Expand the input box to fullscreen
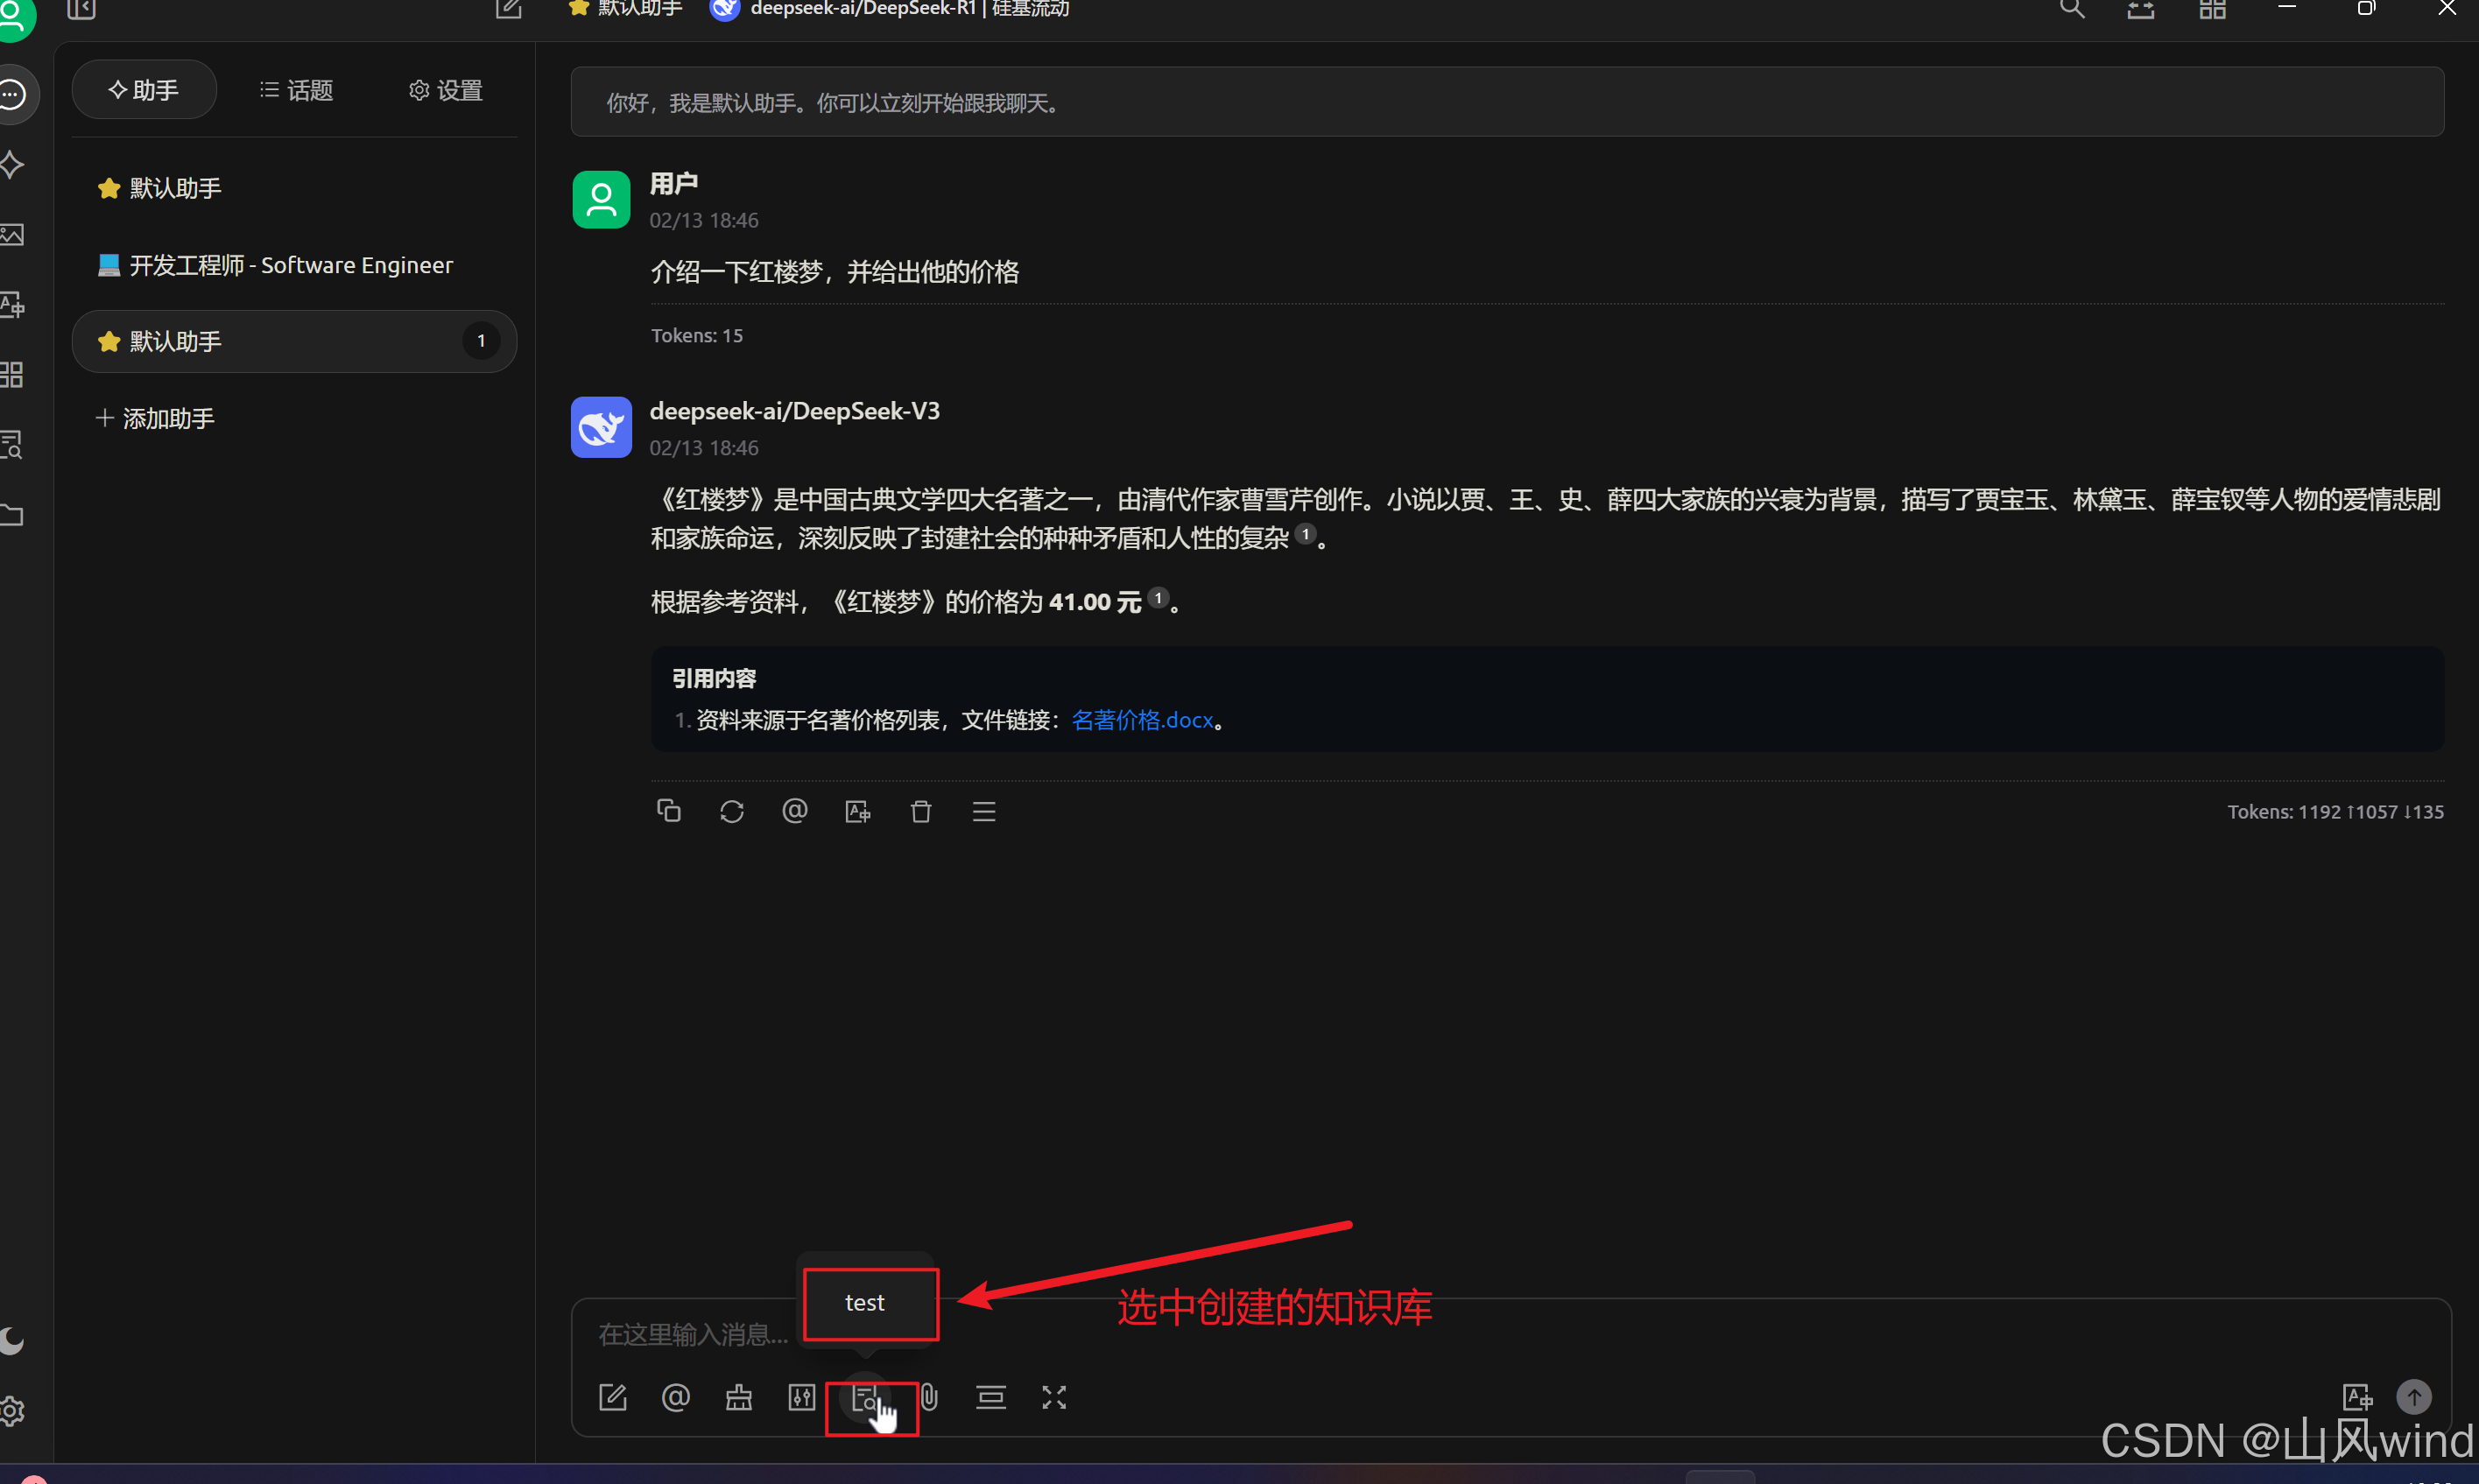The width and height of the screenshot is (2479, 1484). point(1053,1397)
